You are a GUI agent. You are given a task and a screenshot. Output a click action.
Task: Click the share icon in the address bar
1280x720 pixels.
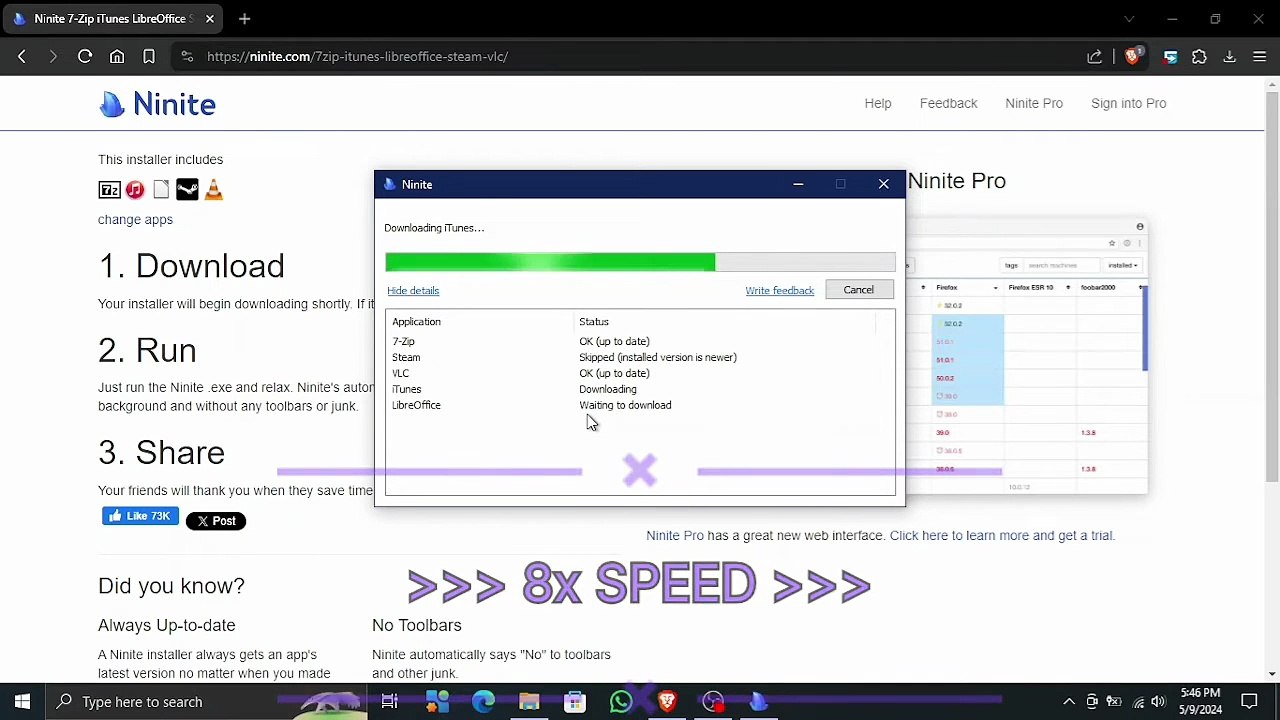(1095, 57)
